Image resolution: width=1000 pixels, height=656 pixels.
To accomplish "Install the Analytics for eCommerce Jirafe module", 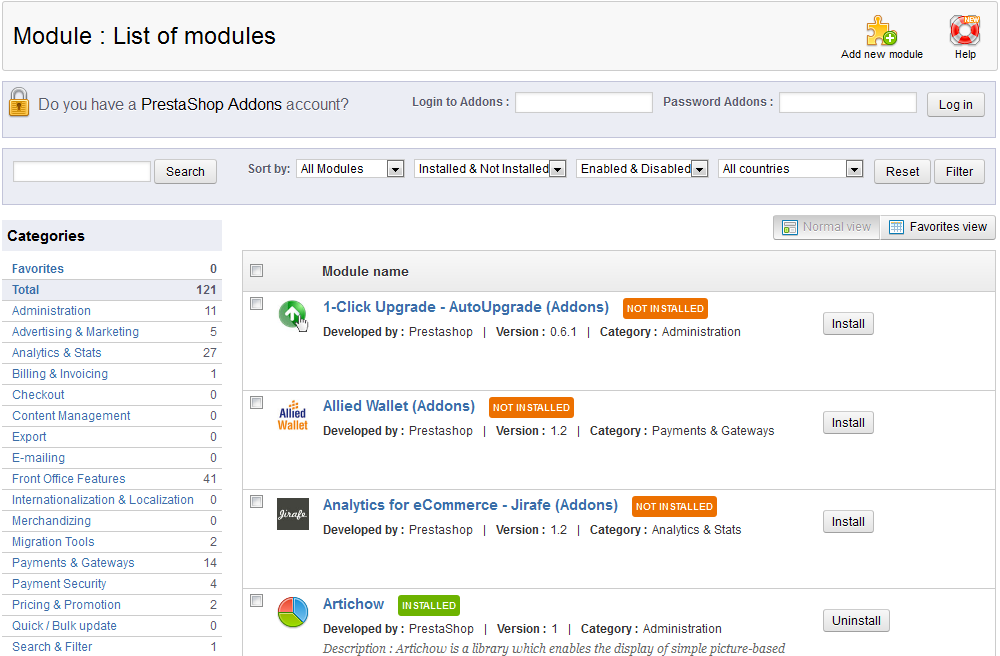I will [x=848, y=521].
